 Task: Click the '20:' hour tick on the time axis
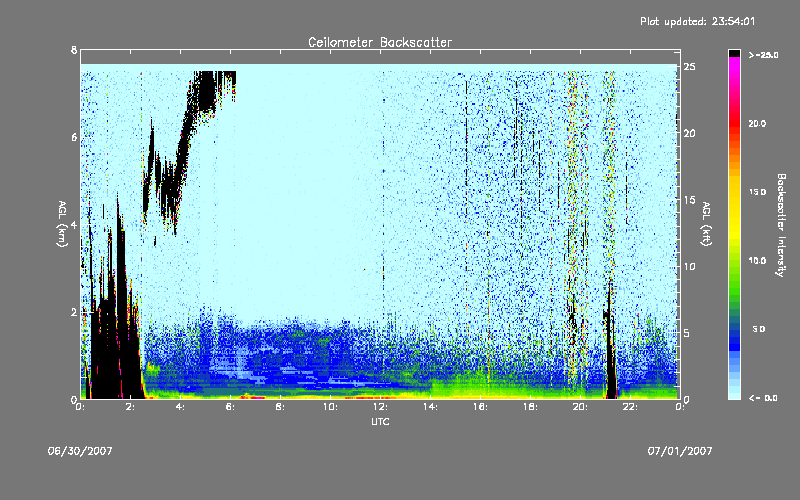(x=580, y=407)
